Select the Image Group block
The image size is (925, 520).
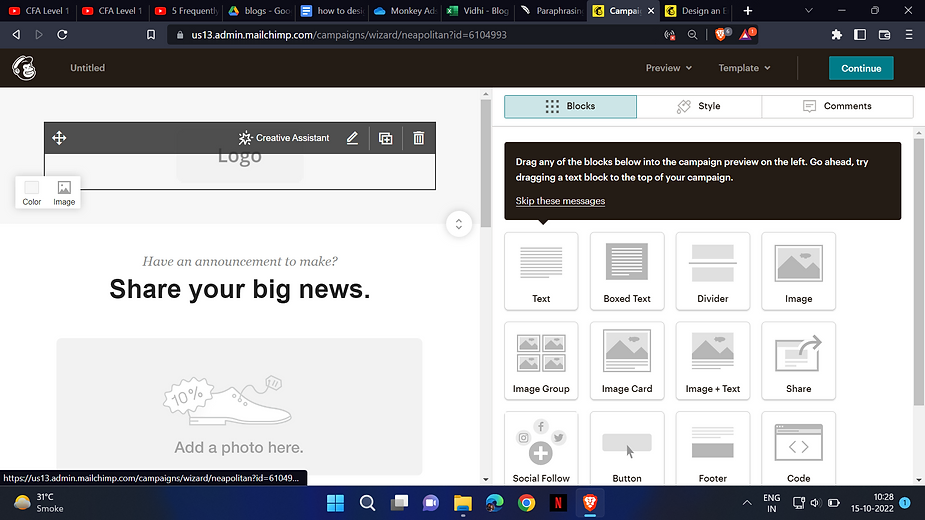[541, 360]
